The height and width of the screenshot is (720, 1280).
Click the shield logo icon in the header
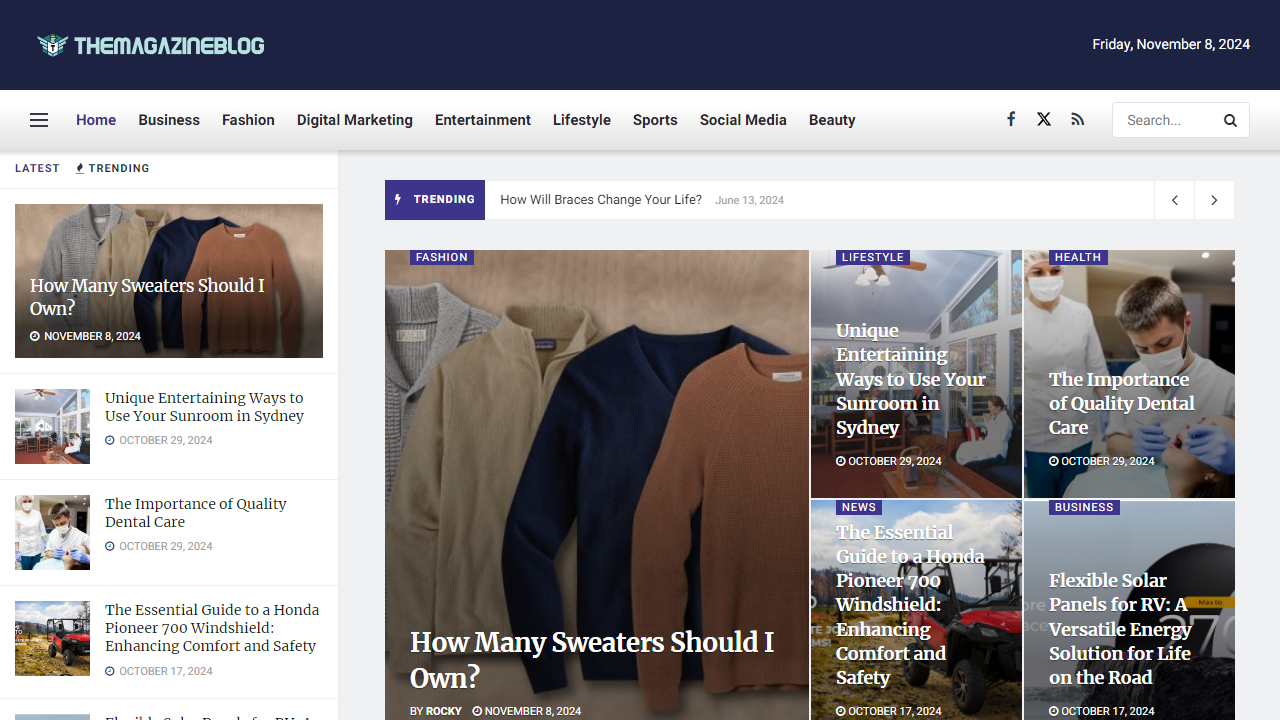(x=51, y=44)
